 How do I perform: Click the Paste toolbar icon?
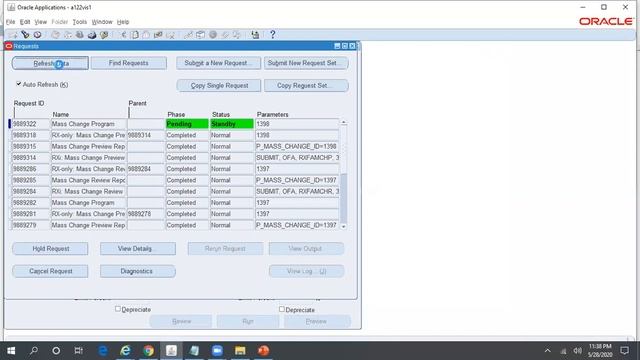coord(146,35)
